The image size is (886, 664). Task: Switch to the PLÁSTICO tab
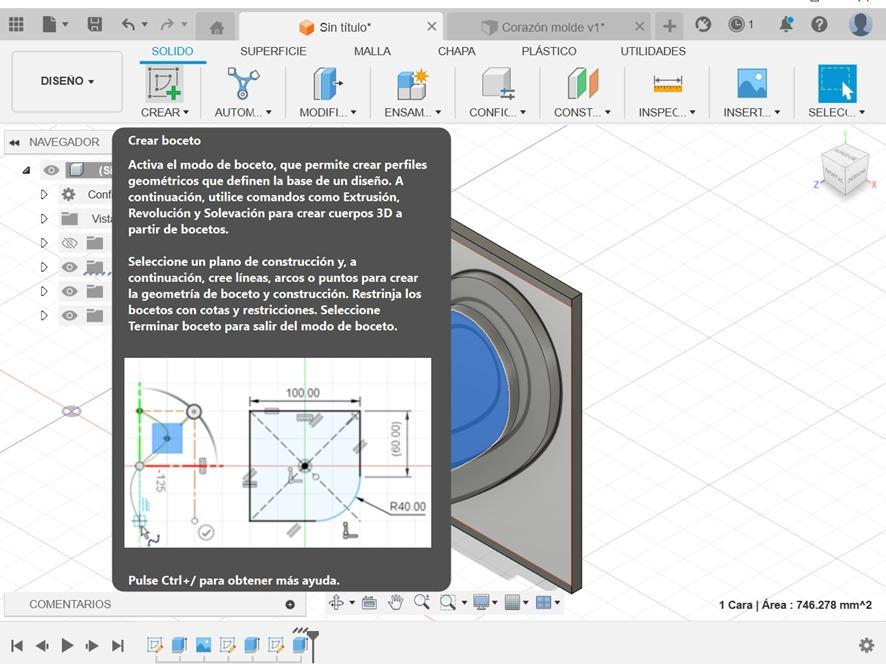click(549, 51)
